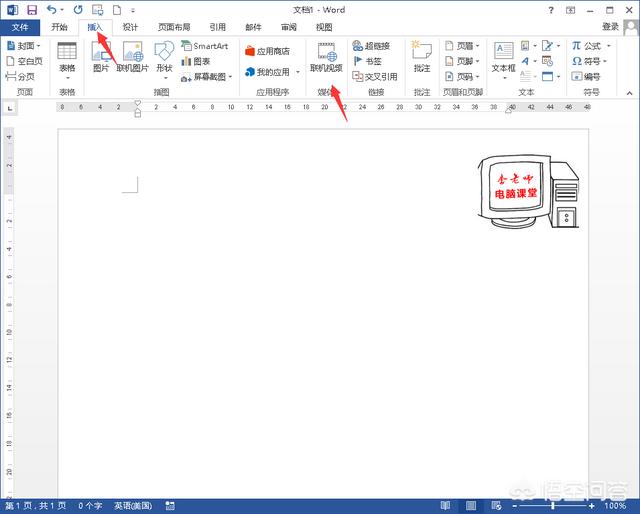The image size is (640, 514).
Task: Add a 批注 comment
Action: 422,56
